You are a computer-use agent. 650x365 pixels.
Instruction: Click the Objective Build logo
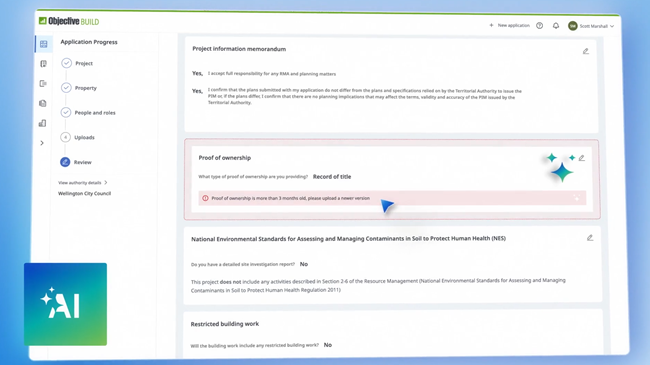pos(69,21)
